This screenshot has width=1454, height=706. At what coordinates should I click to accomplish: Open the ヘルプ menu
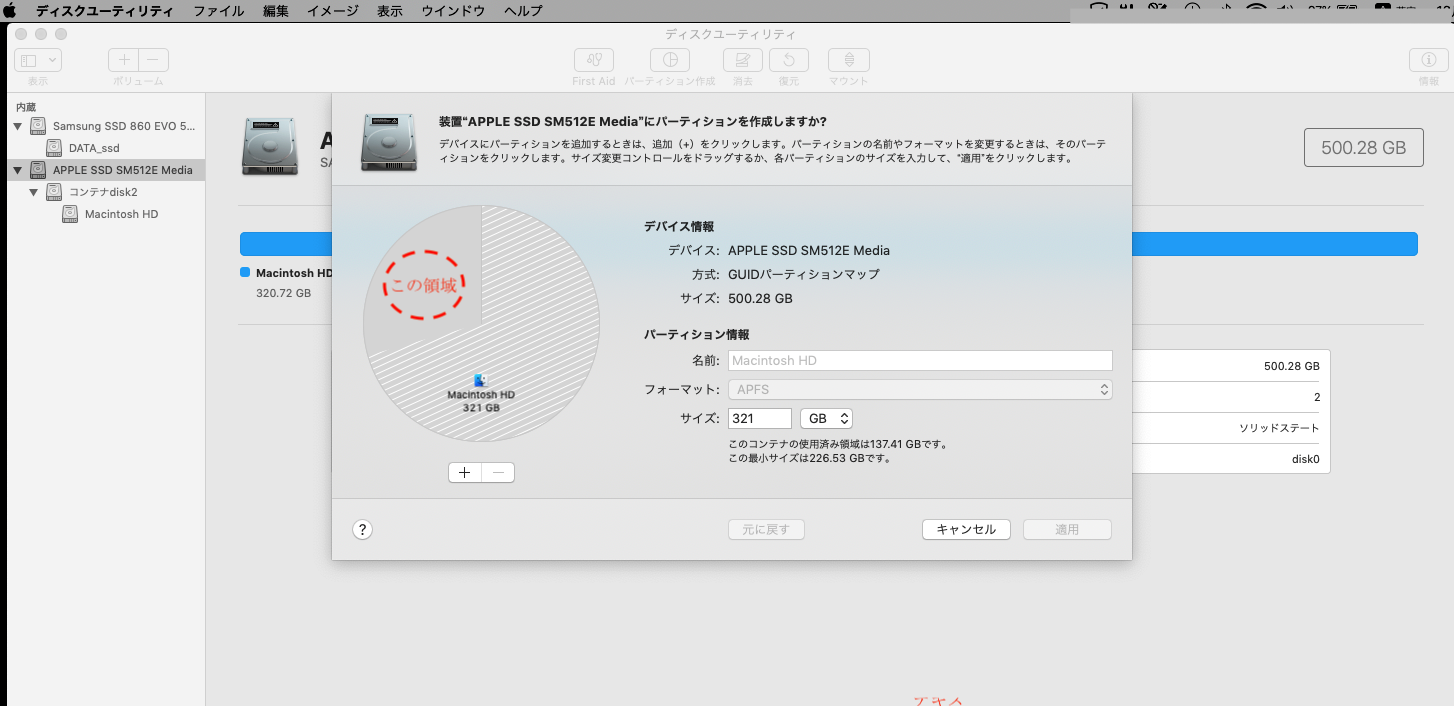(523, 11)
